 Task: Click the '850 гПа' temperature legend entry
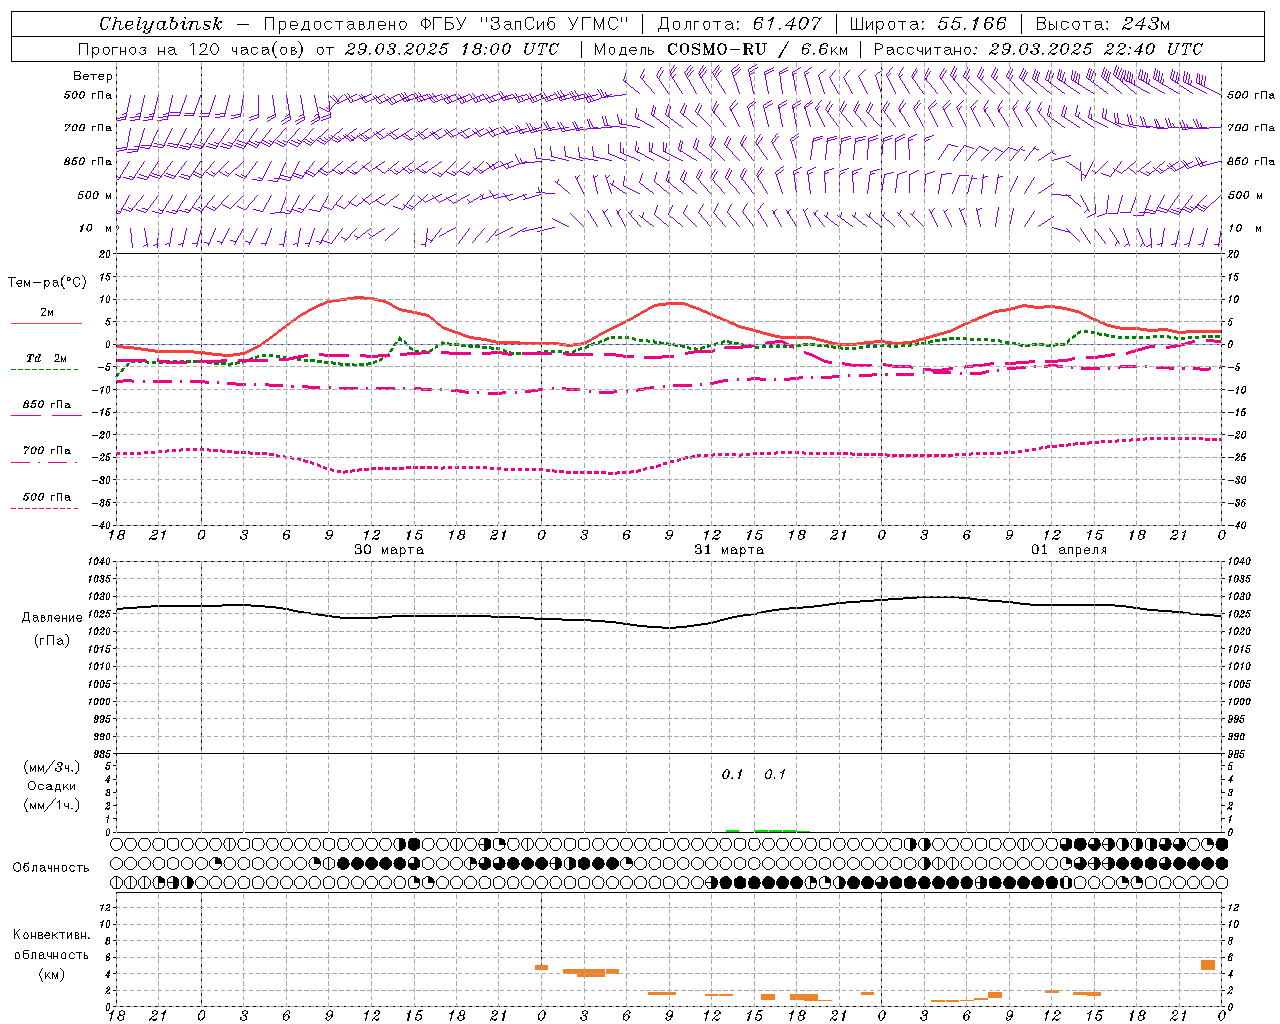coord(46,404)
